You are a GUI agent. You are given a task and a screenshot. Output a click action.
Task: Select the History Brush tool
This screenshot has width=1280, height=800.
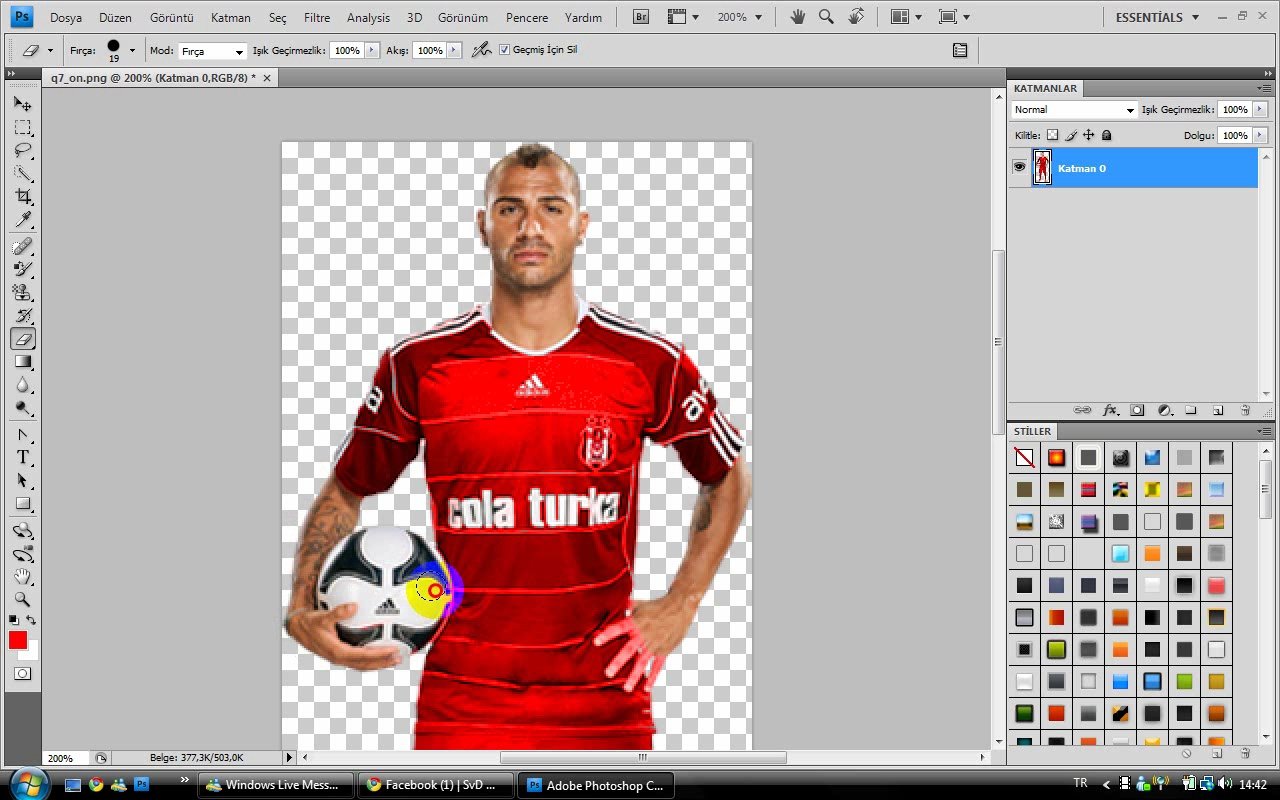22,316
